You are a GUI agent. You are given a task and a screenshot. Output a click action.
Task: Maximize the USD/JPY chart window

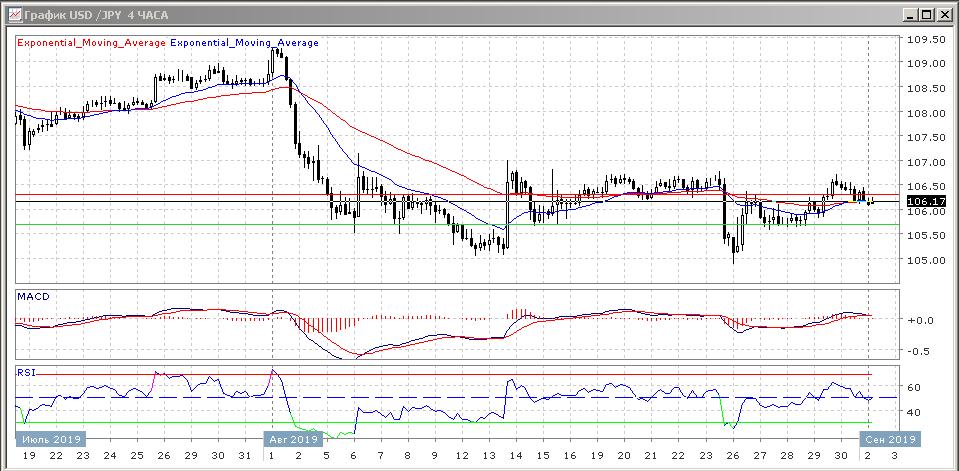tap(926, 14)
